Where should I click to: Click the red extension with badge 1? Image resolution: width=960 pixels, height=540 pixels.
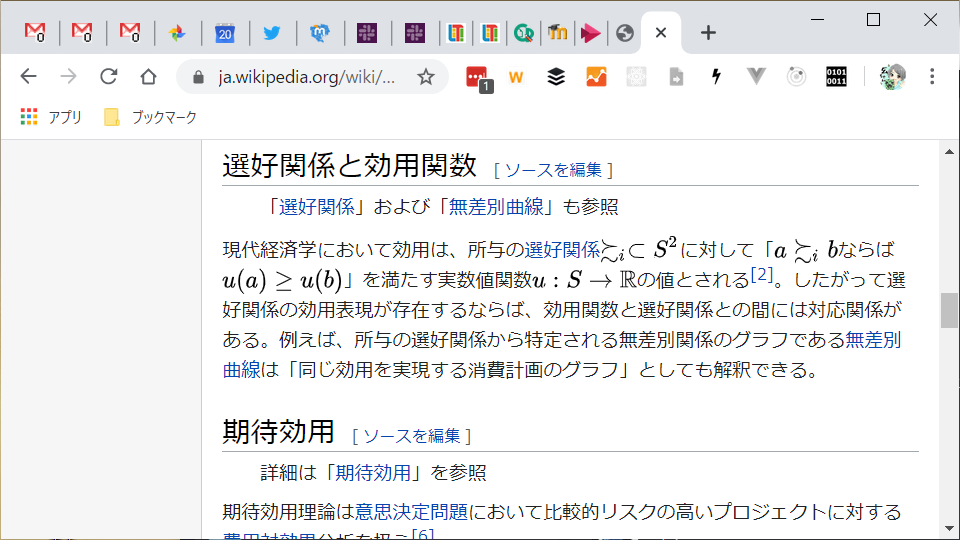(x=478, y=77)
